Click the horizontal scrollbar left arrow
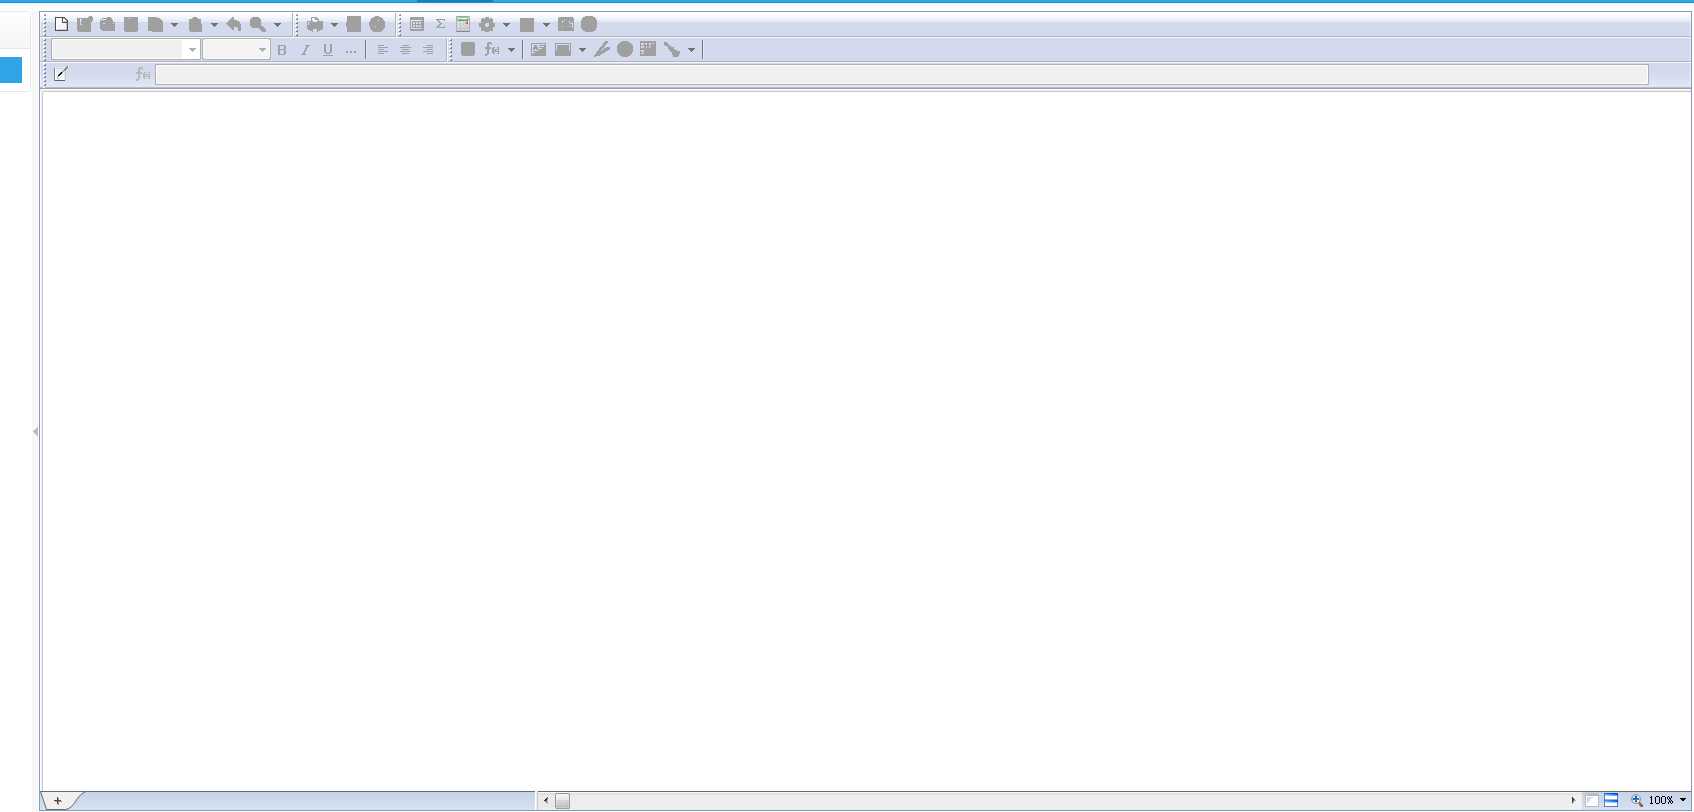The width and height of the screenshot is (1694, 812). 546,801
